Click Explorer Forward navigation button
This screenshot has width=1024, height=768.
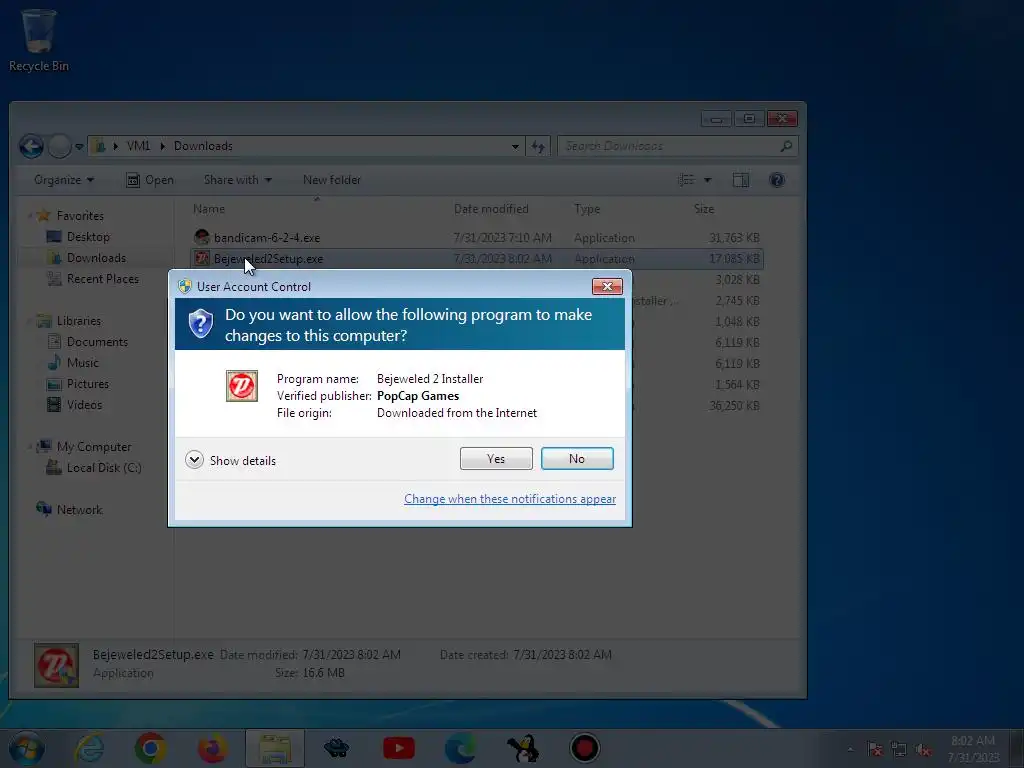(59, 146)
